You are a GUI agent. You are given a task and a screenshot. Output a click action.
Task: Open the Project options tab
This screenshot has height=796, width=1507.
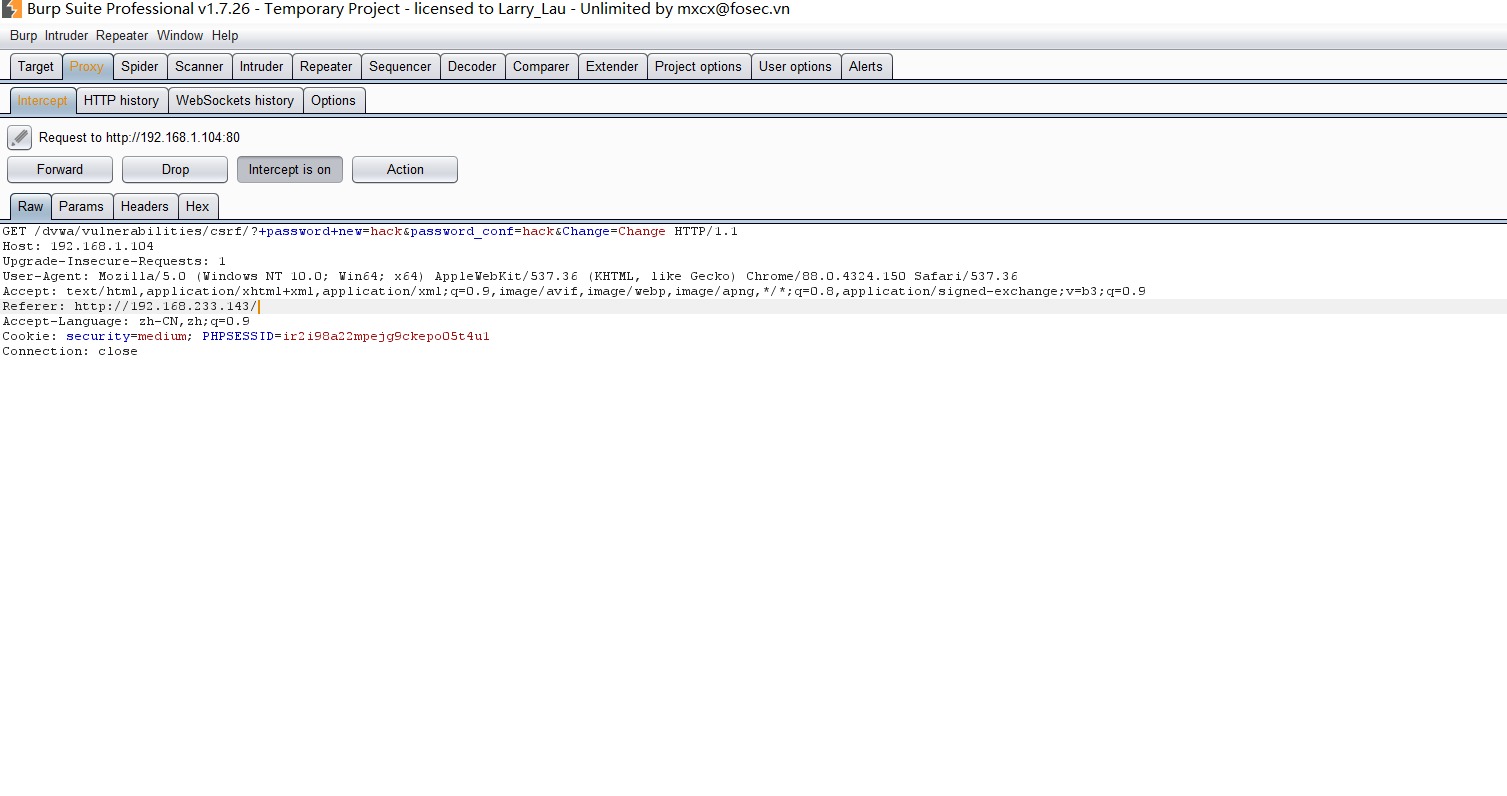coord(698,67)
